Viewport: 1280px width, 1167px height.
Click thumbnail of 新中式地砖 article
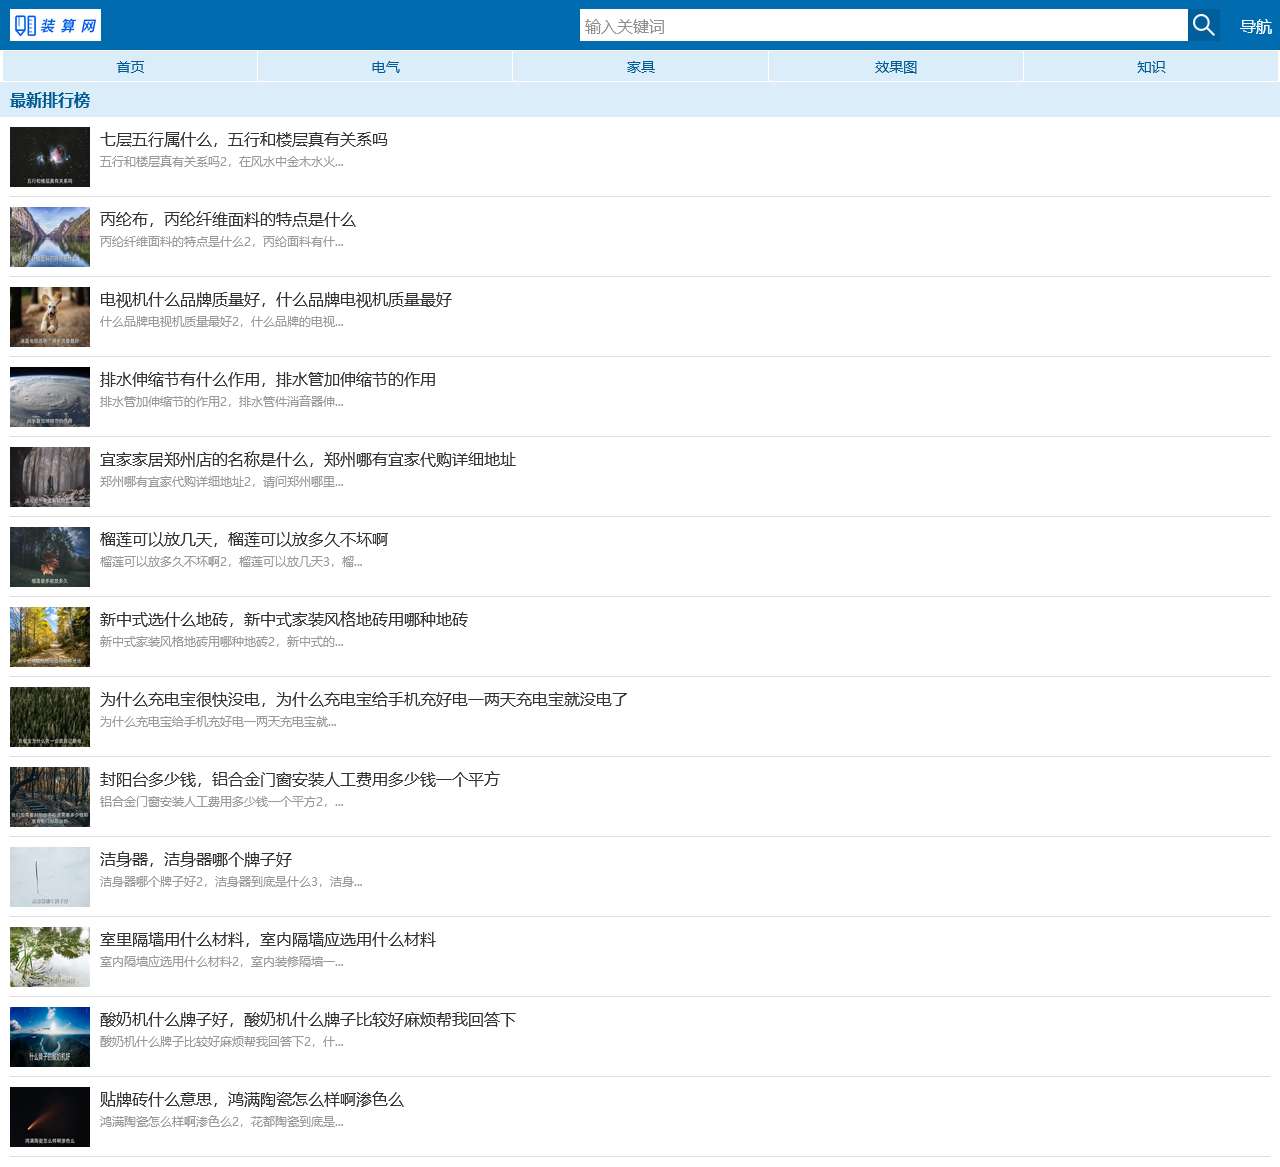pos(50,637)
